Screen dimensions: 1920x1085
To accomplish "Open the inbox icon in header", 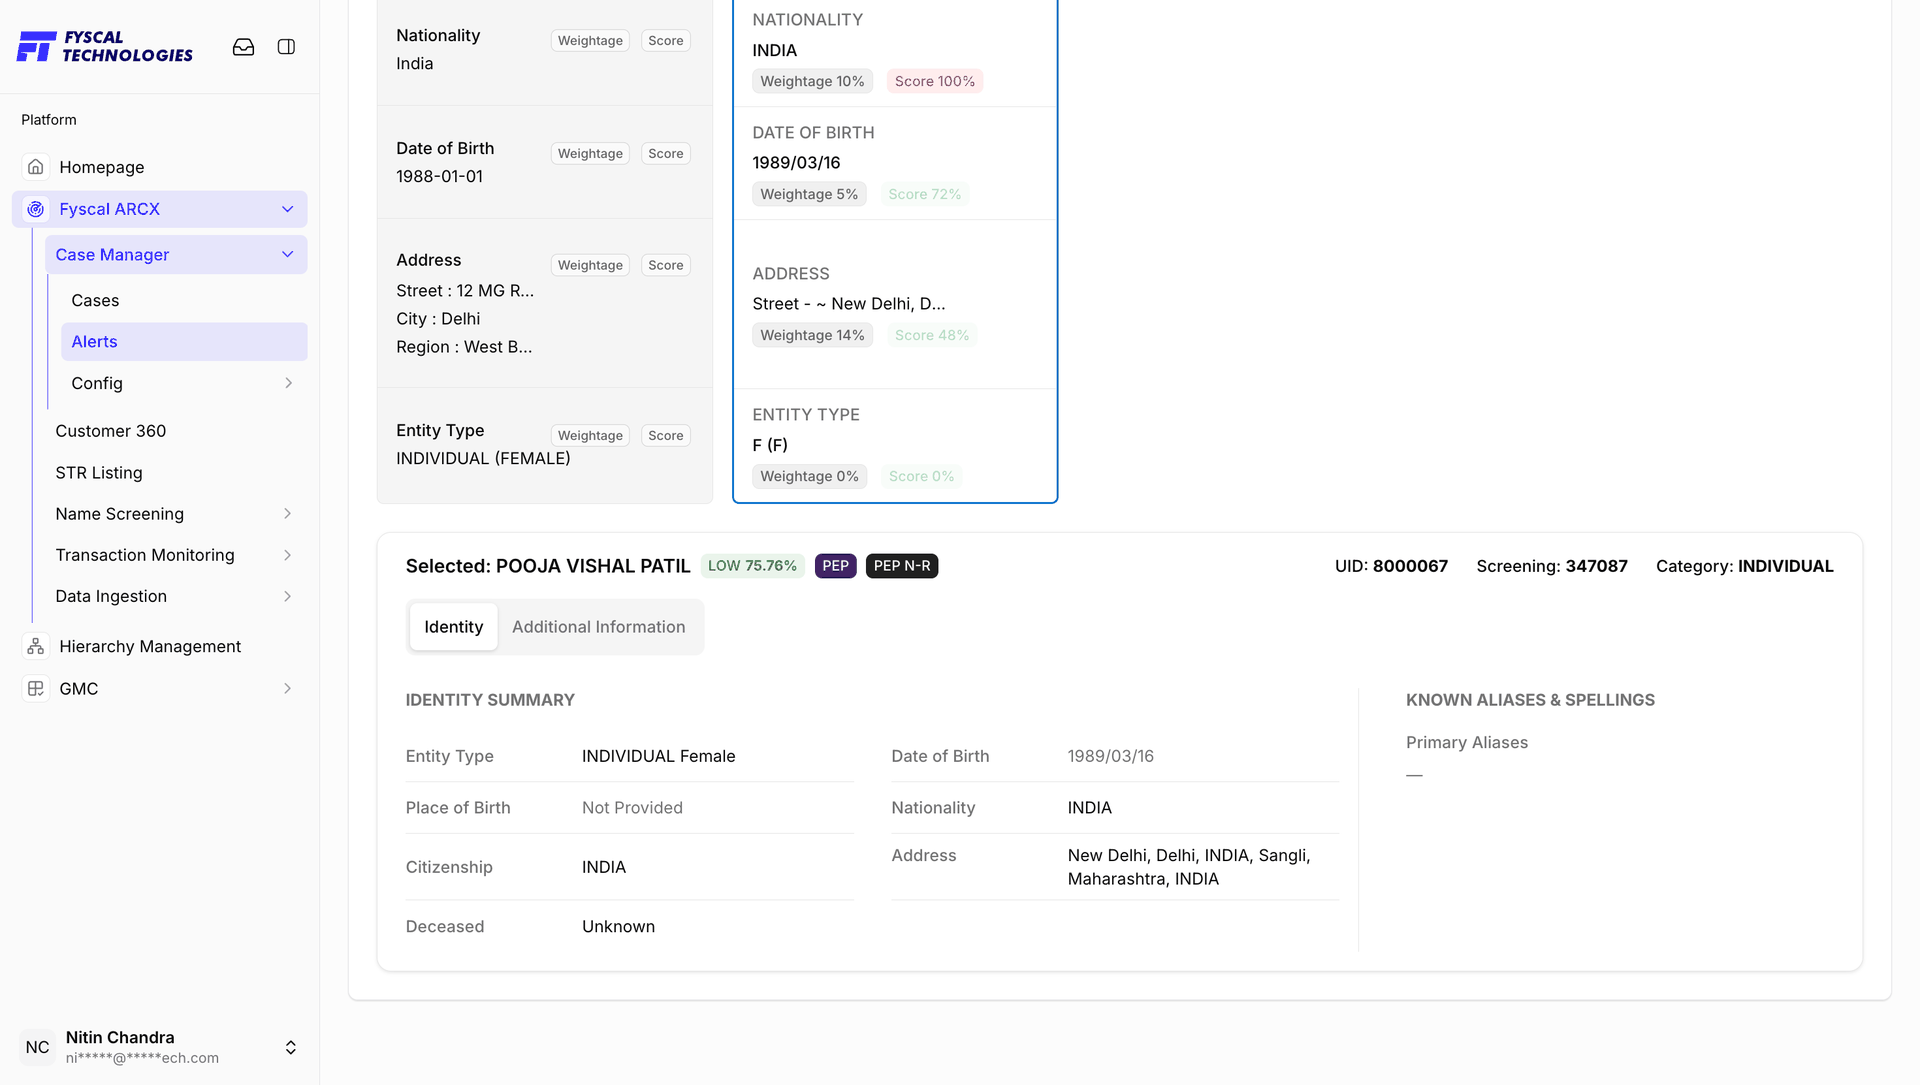I will 243,47.
